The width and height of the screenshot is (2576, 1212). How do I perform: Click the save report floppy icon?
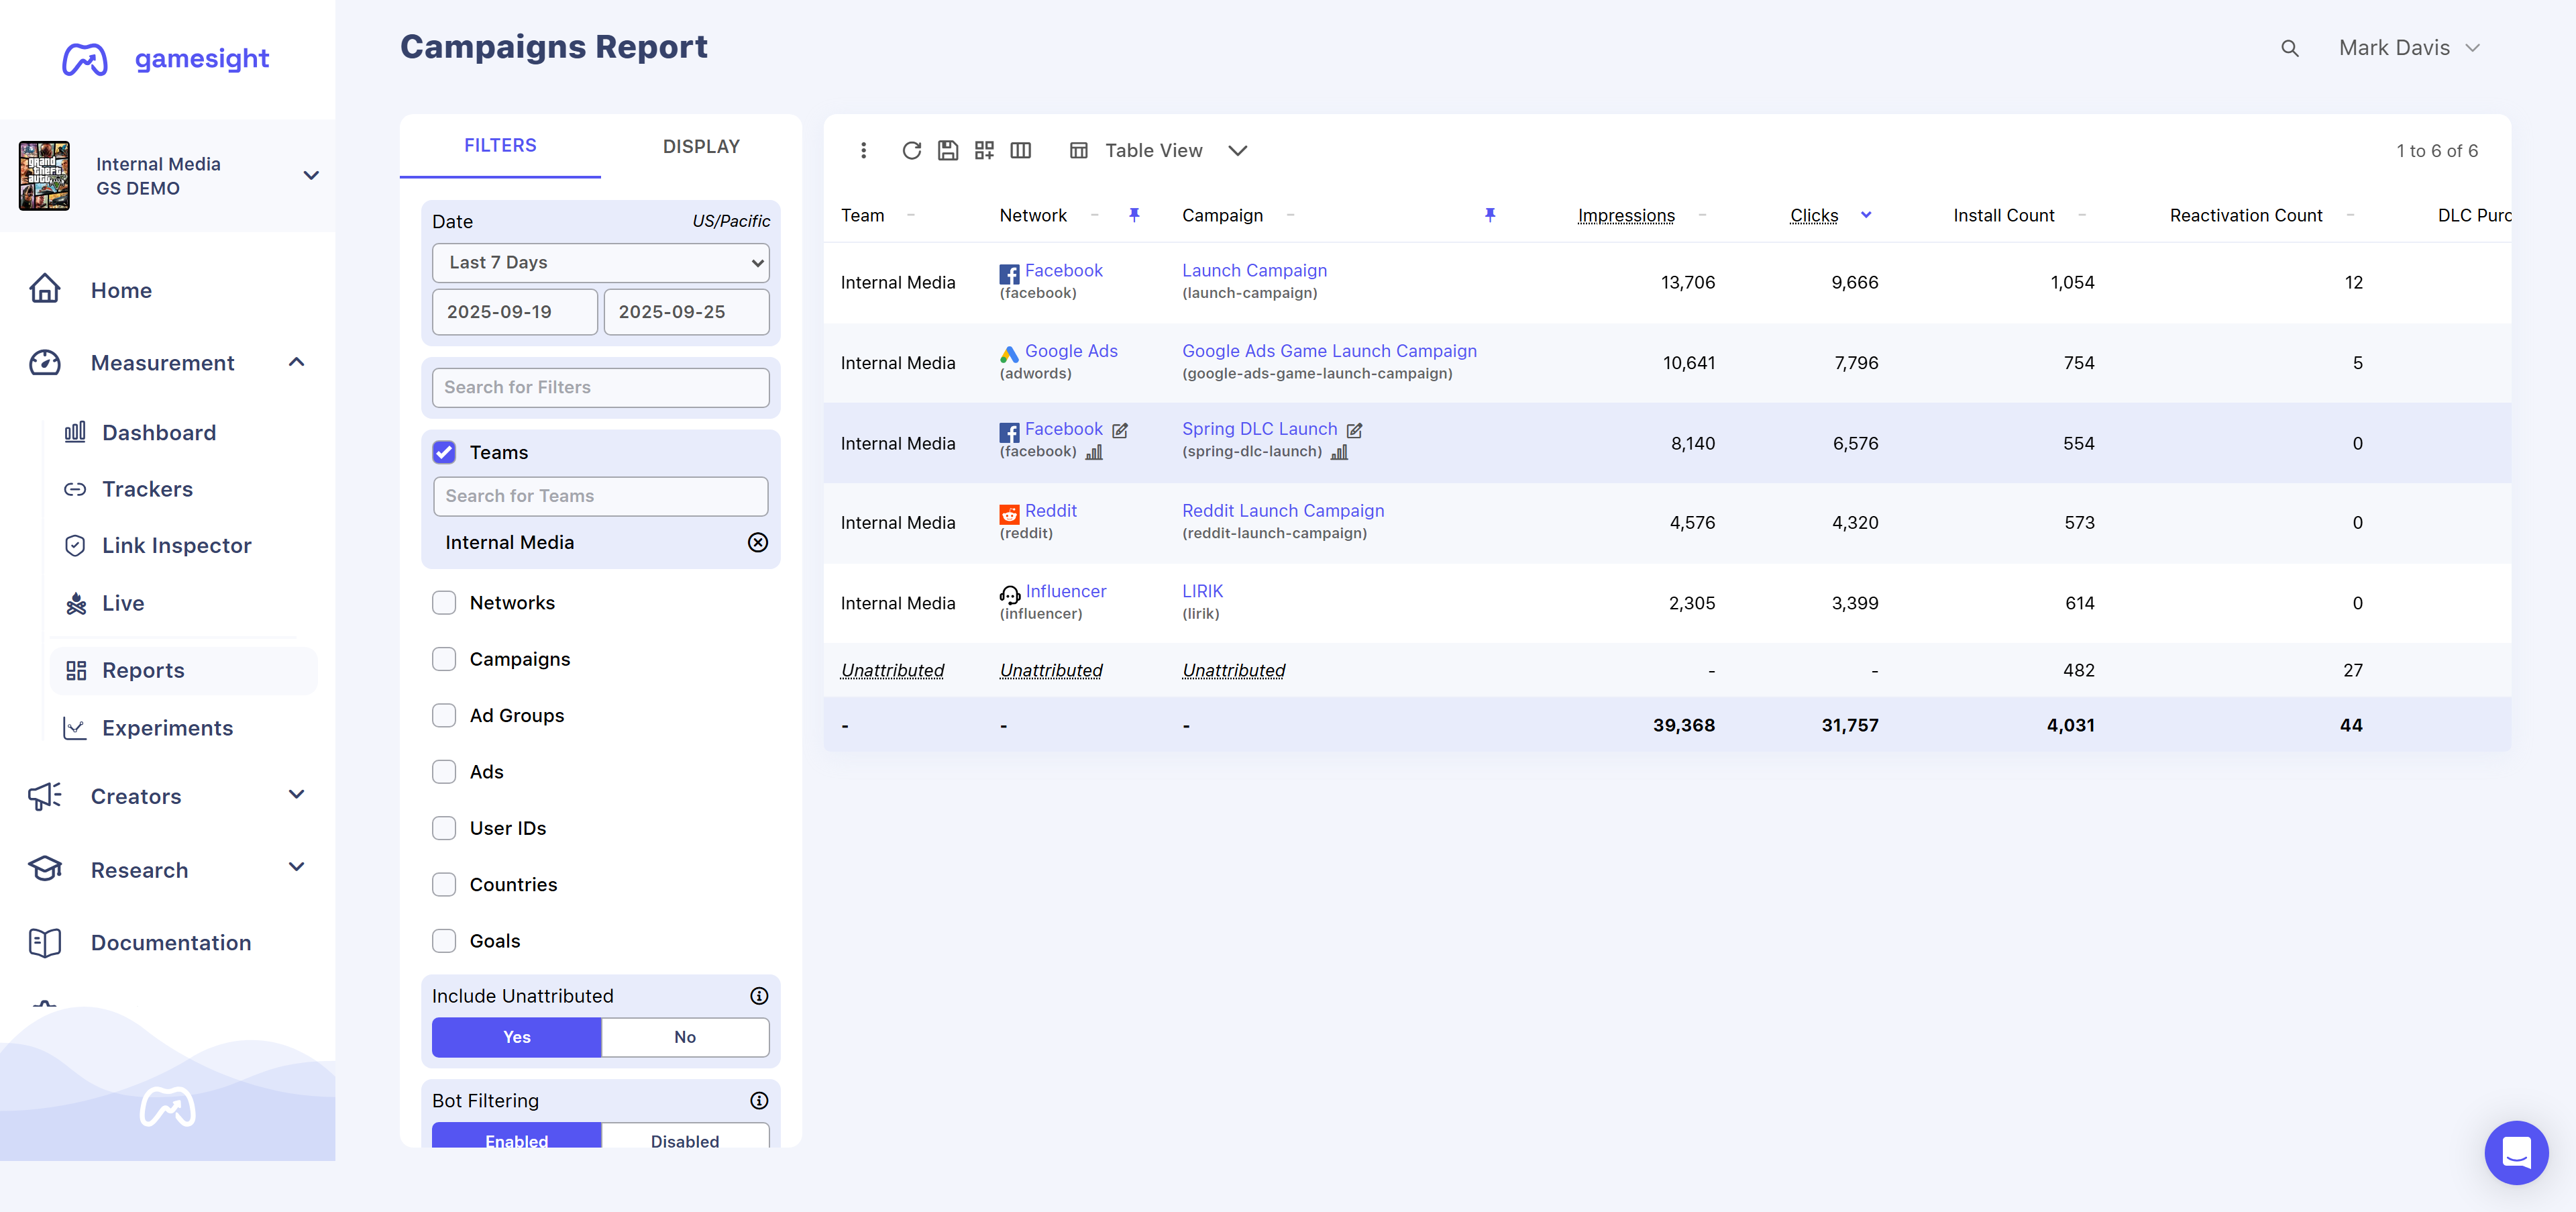pos(947,150)
